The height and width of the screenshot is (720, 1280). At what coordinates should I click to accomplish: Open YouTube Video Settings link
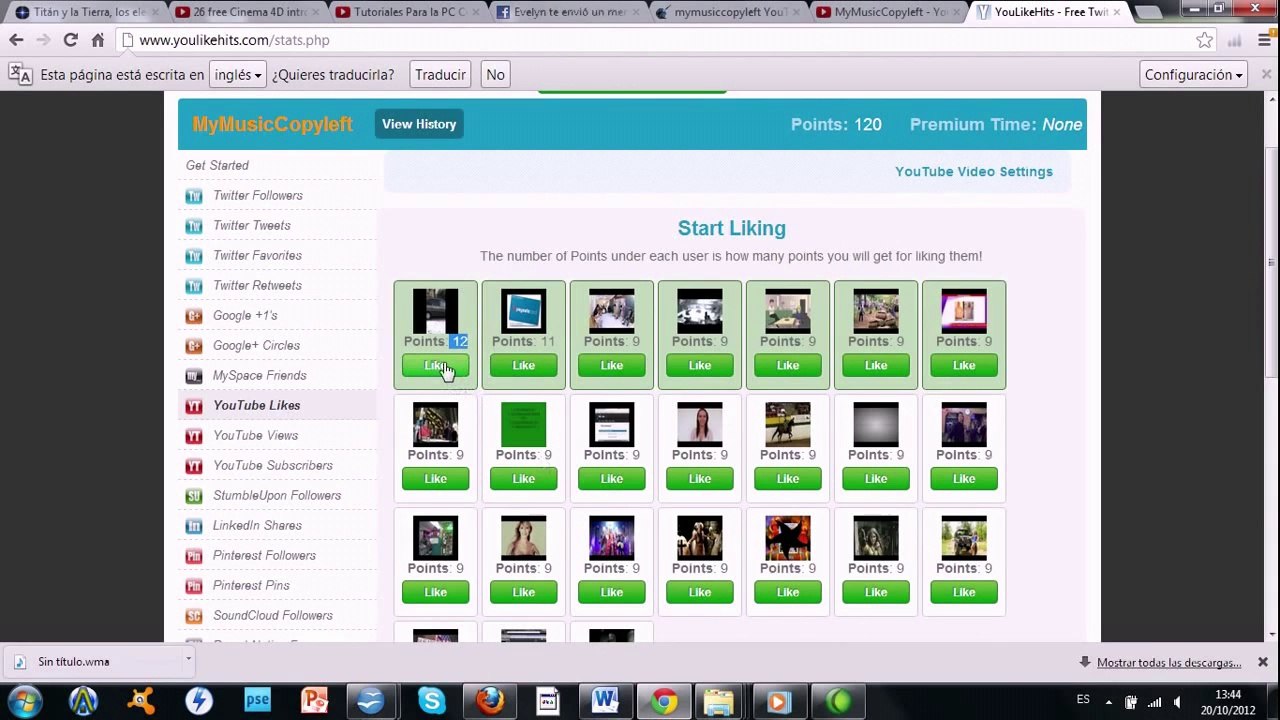(974, 172)
